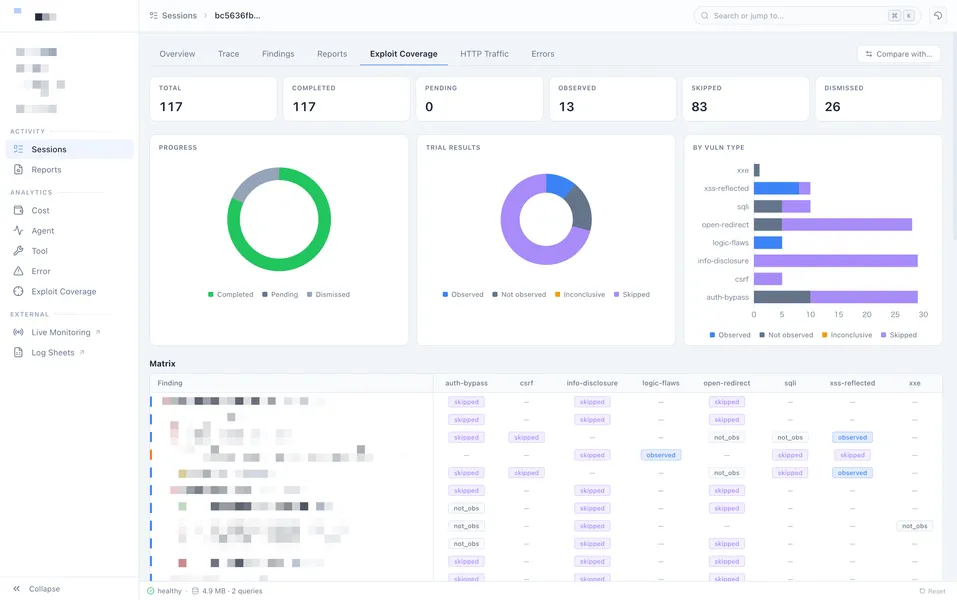The width and height of the screenshot is (957, 600).
Task: Toggle Dismissed legend entry in Progress chart
Action: pos(328,294)
